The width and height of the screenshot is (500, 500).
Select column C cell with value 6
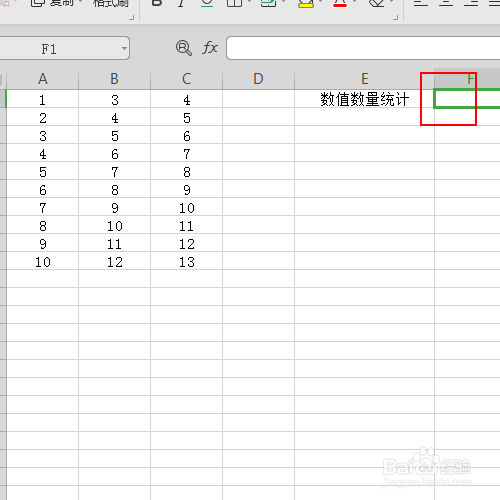tap(186, 136)
